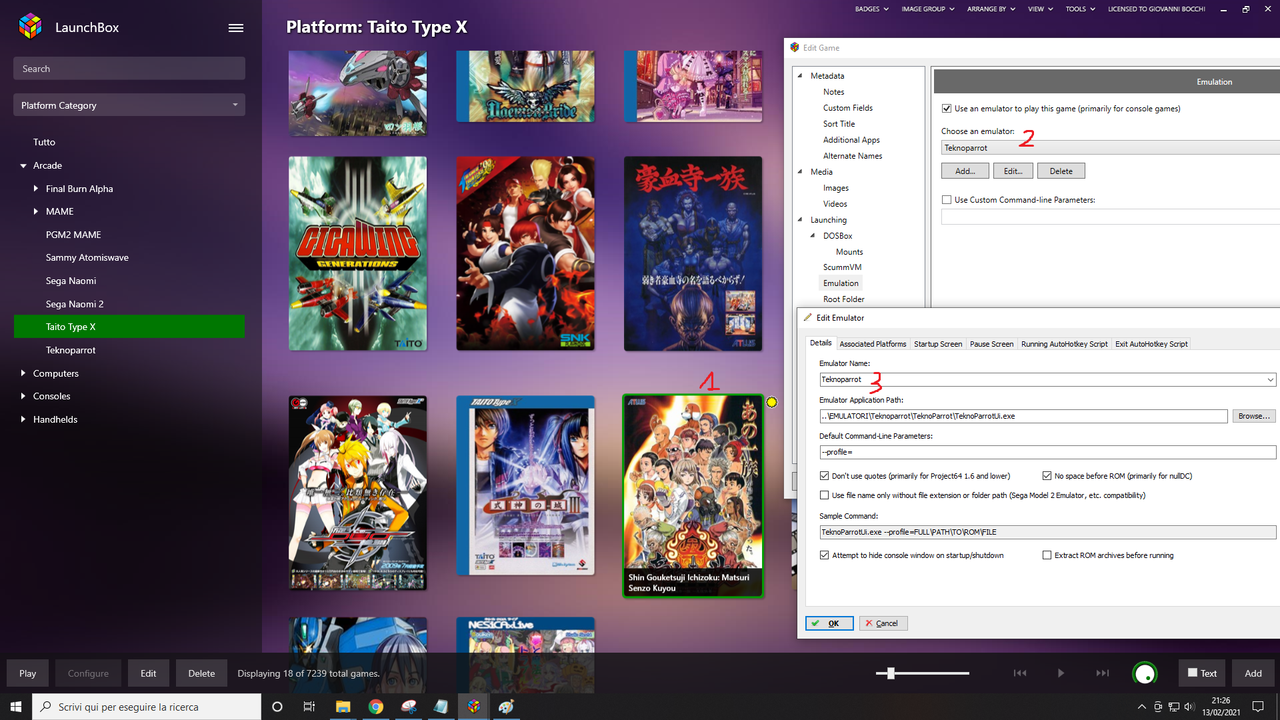Select Images under Media in Edit Game

click(x=836, y=188)
